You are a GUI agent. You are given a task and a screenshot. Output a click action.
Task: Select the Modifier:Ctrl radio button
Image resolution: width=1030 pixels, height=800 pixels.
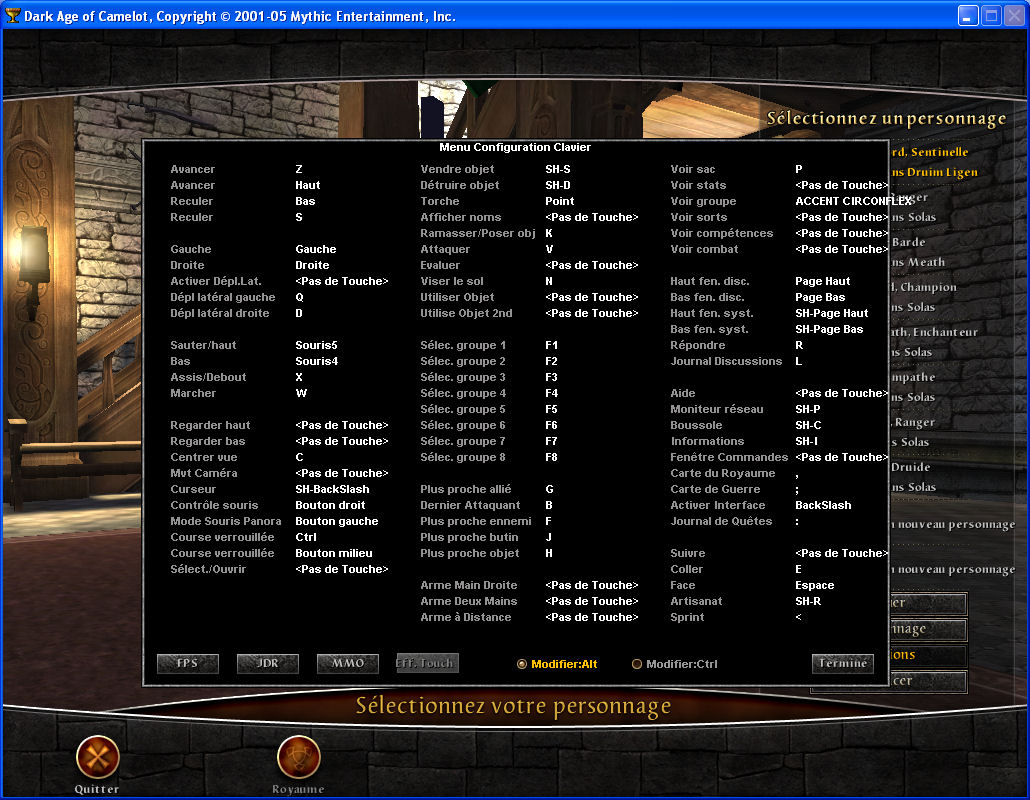click(x=637, y=664)
